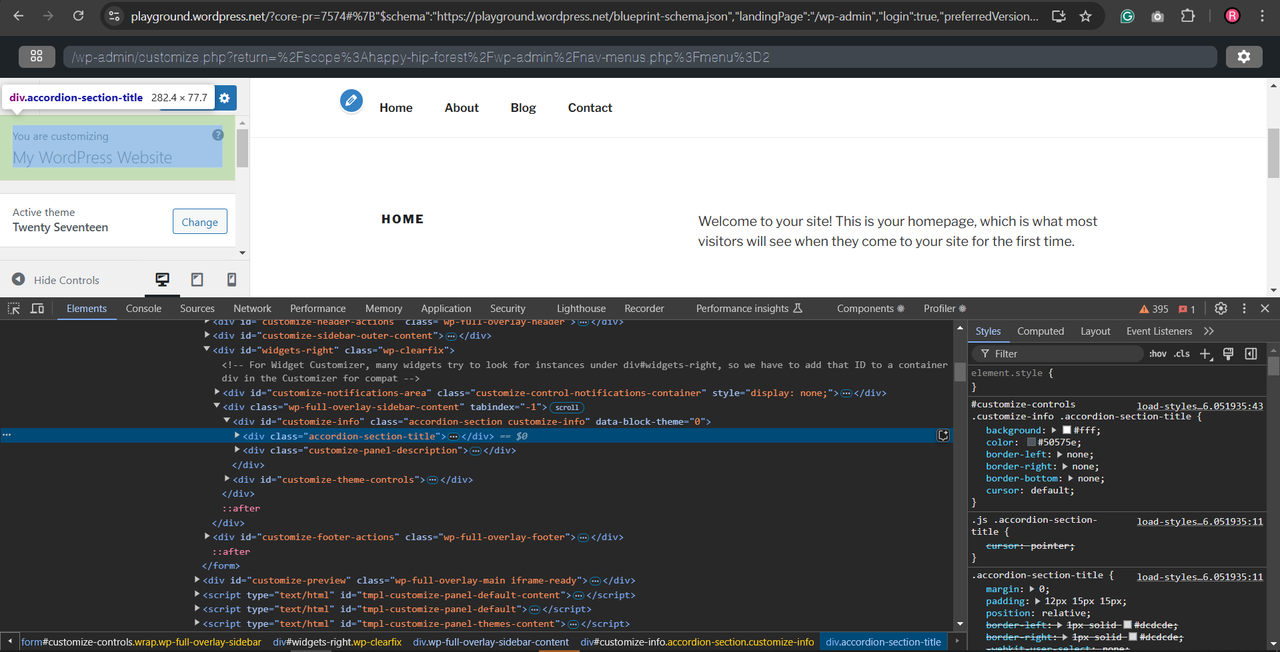
Task: Focus the Styles Filter input field
Action: (x=1058, y=354)
